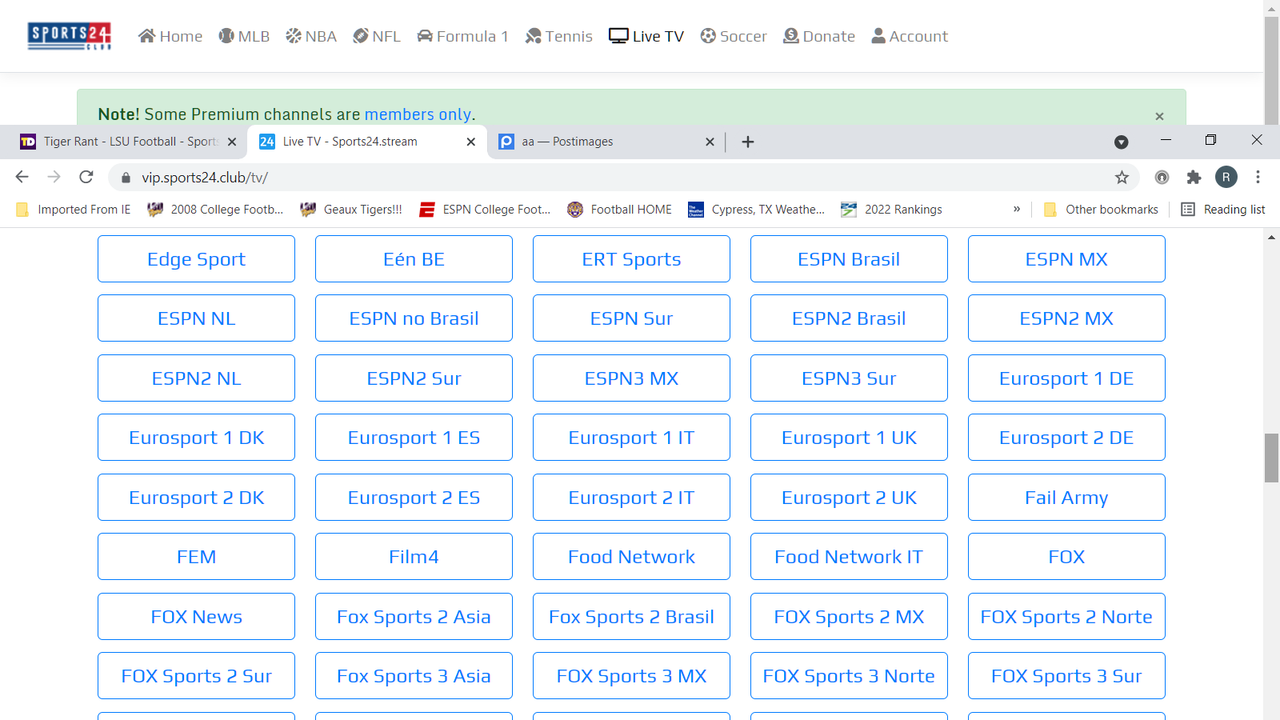Open the Food Network IT channel
The width and height of the screenshot is (1280, 720).
click(x=849, y=557)
